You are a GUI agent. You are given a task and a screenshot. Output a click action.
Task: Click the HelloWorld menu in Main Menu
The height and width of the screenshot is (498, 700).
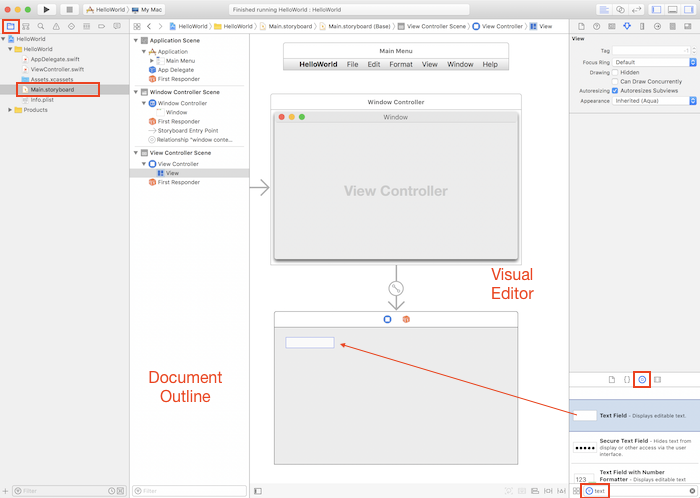point(318,64)
